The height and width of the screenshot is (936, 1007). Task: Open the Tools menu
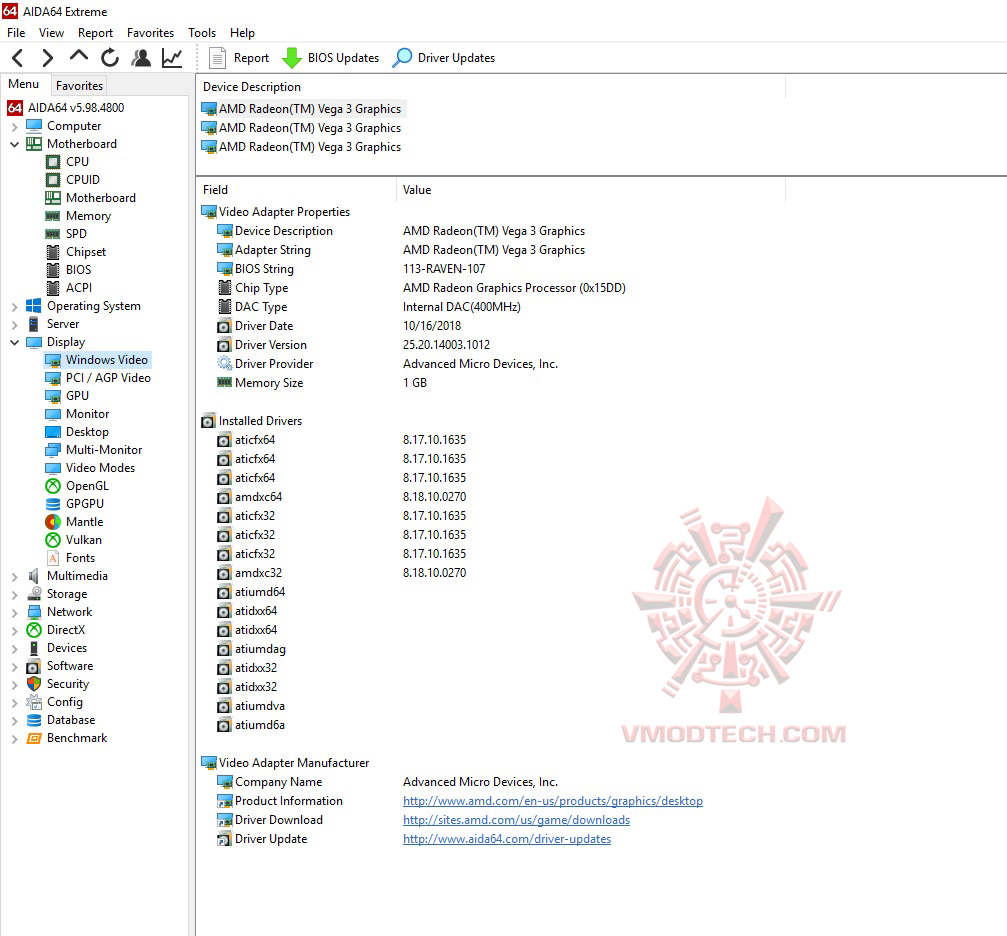pos(202,33)
